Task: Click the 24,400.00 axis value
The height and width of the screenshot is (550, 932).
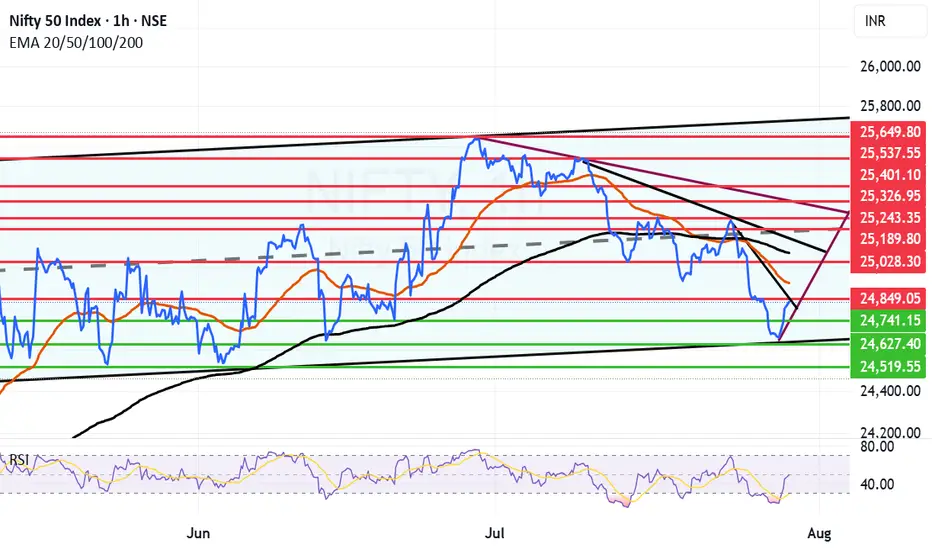Action: point(890,391)
